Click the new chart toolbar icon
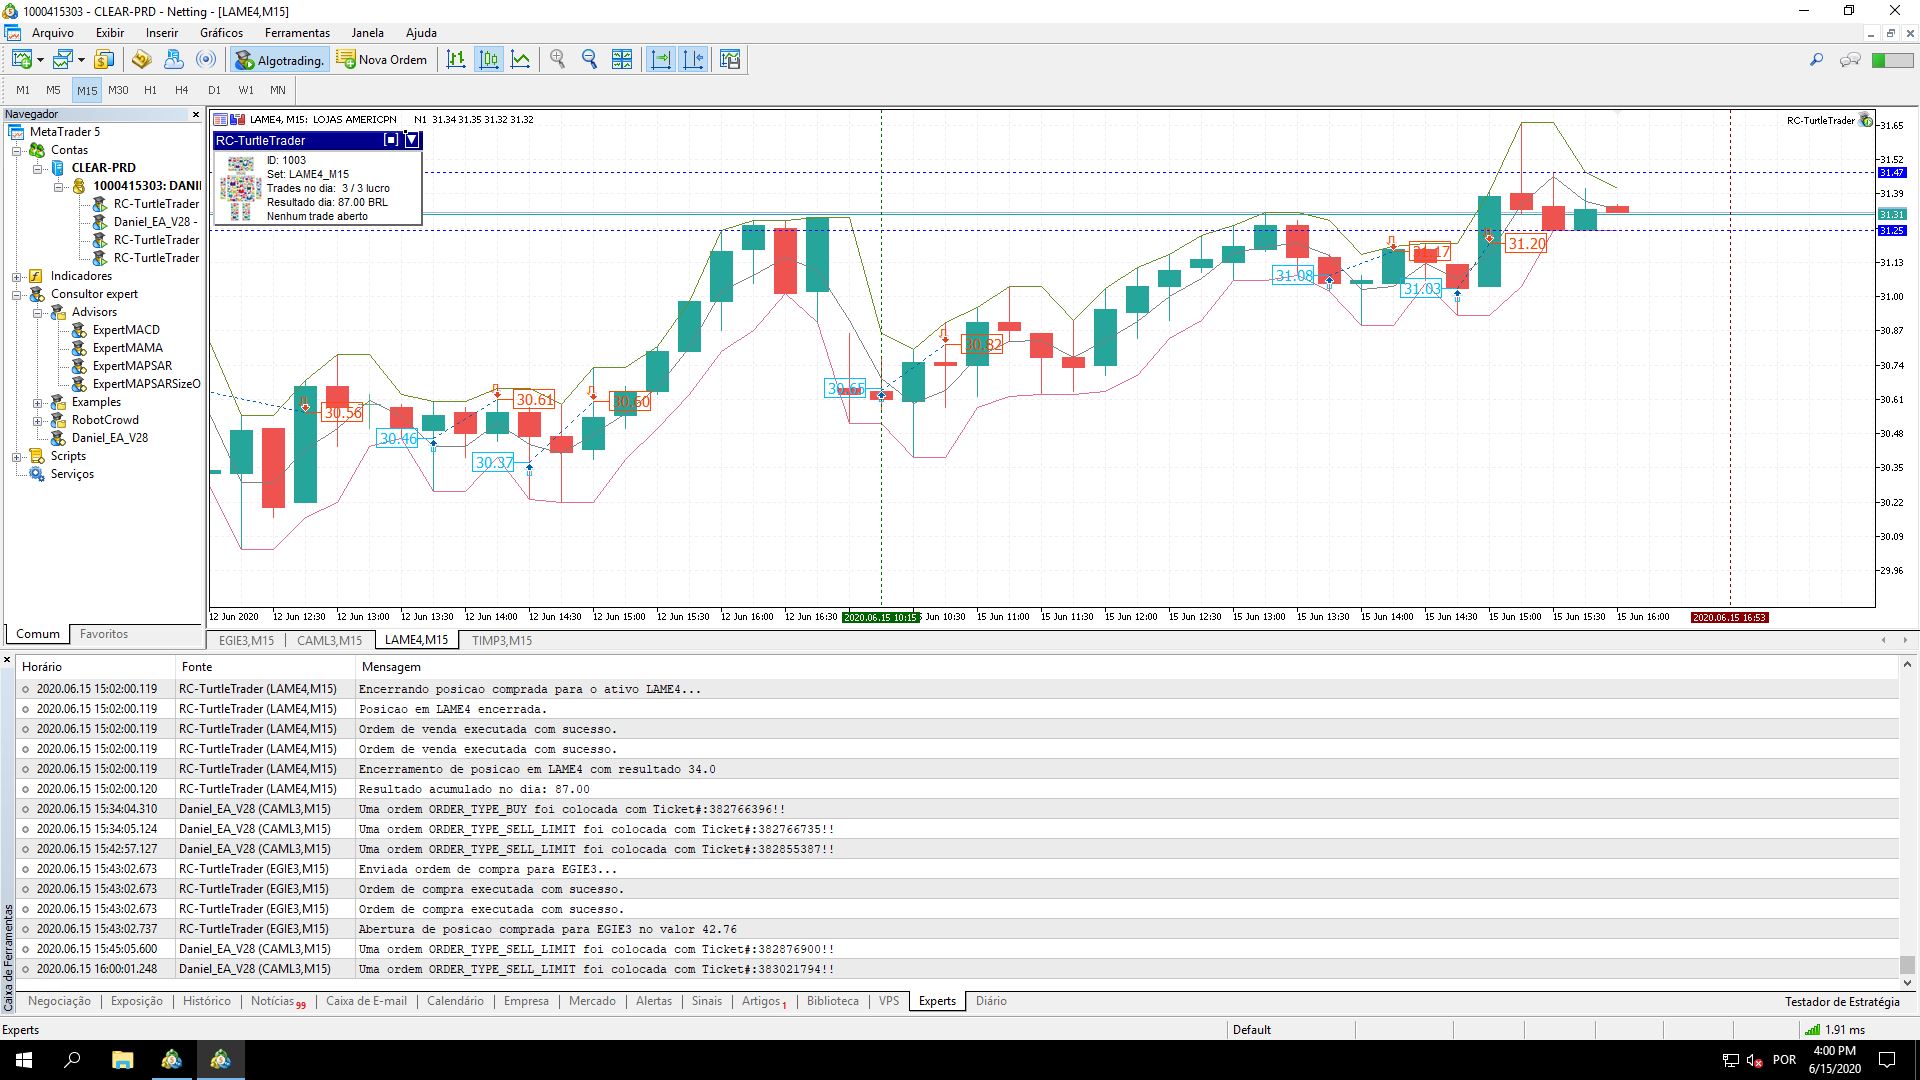Screen dimensions: 1920x1080 pos(21,60)
